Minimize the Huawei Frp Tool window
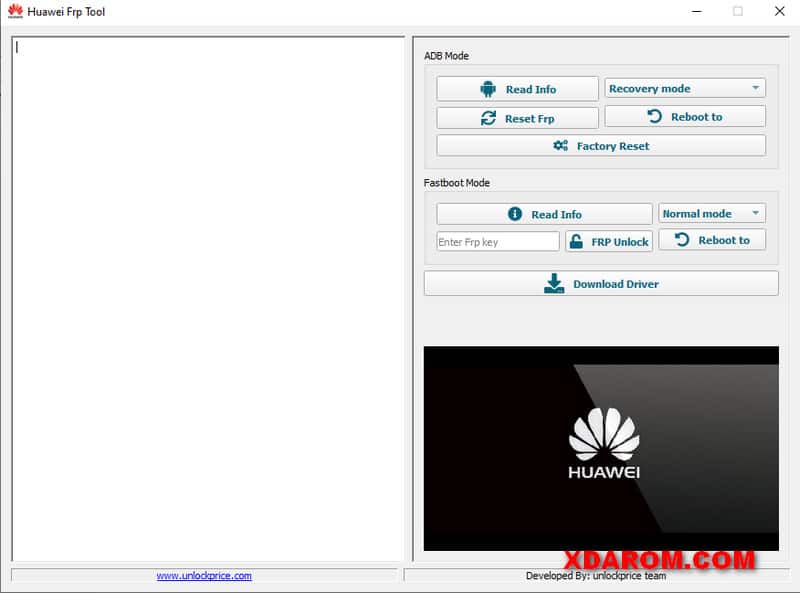The height and width of the screenshot is (593, 800). (x=696, y=11)
